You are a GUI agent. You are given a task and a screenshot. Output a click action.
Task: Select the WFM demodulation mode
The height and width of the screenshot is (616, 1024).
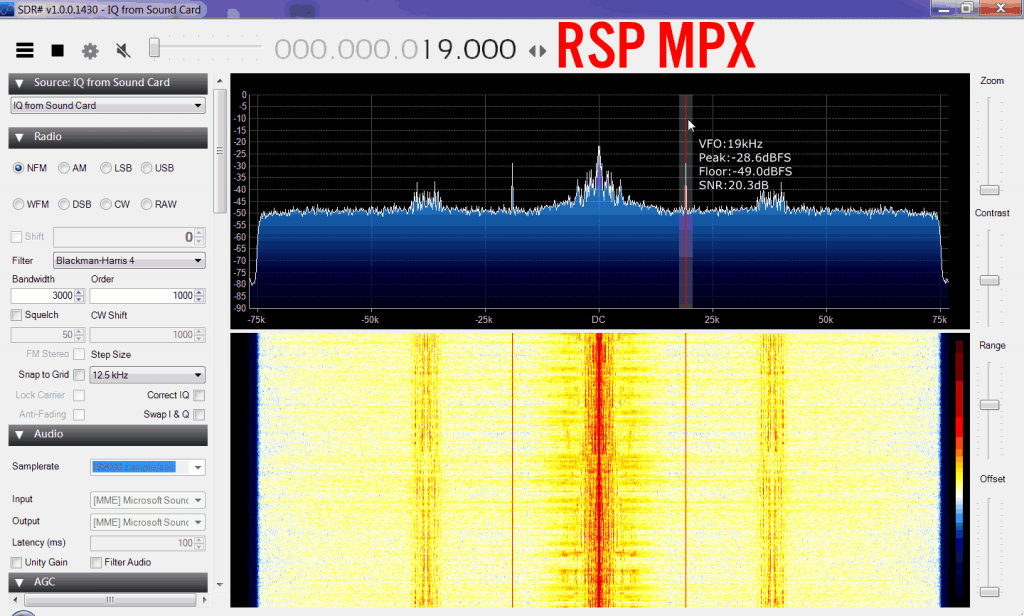19,204
